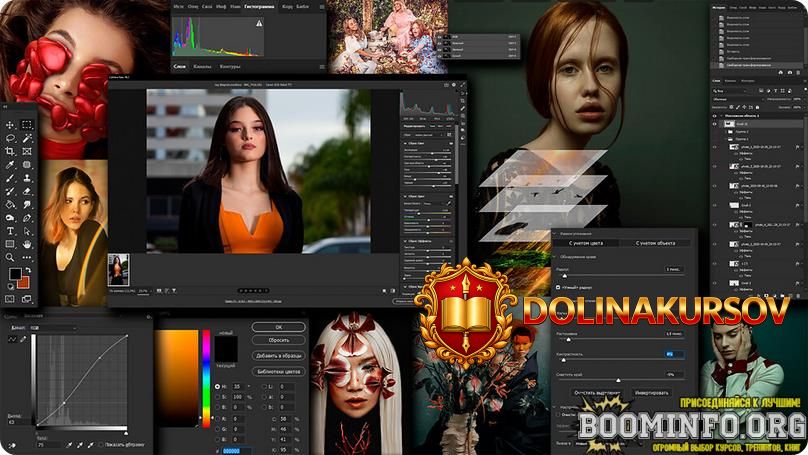Open the three-dots Edit Toolbar menu
Screen dimensions: 808x455
point(27,257)
